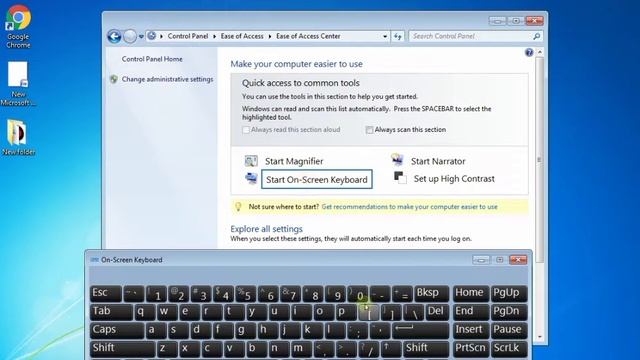Click the equals key on On-Screen Keyboard
The image size is (640, 360).
tap(402, 293)
